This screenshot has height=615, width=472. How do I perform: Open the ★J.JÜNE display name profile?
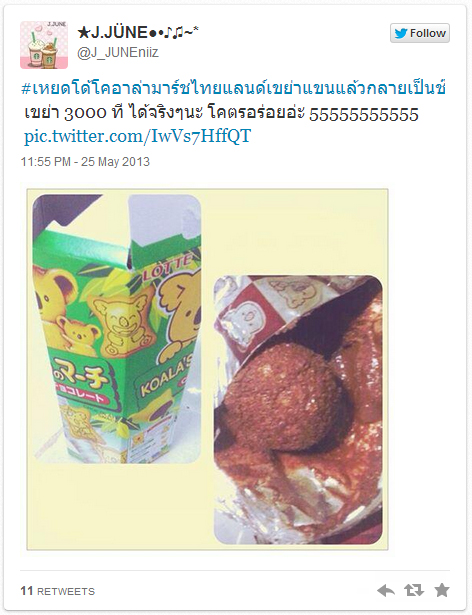click(138, 32)
